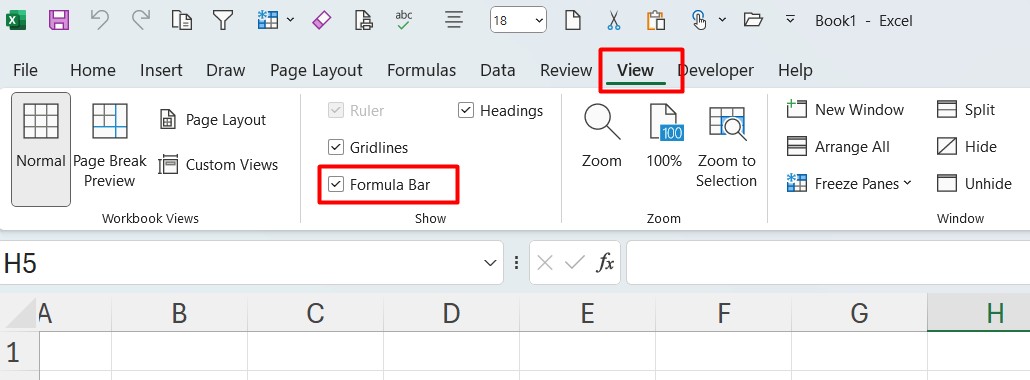Open the Touch/Mouse Mode dropdown arrow

(x=722, y=20)
